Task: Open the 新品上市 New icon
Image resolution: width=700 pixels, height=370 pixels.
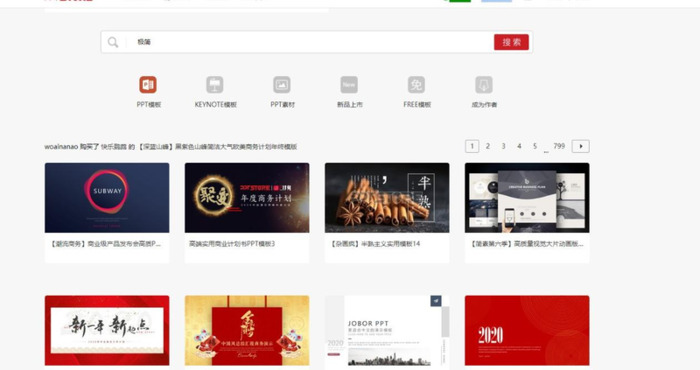Action: point(349,84)
